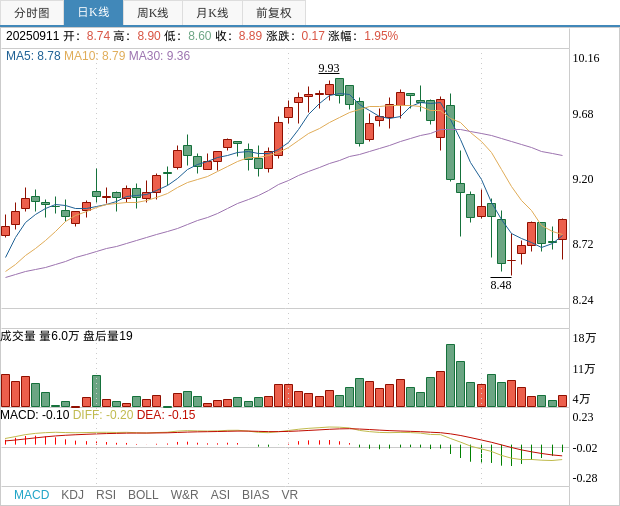The image size is (620, 506).
Task: Click the 成交量 量6.0万 label
Action: 40,336
